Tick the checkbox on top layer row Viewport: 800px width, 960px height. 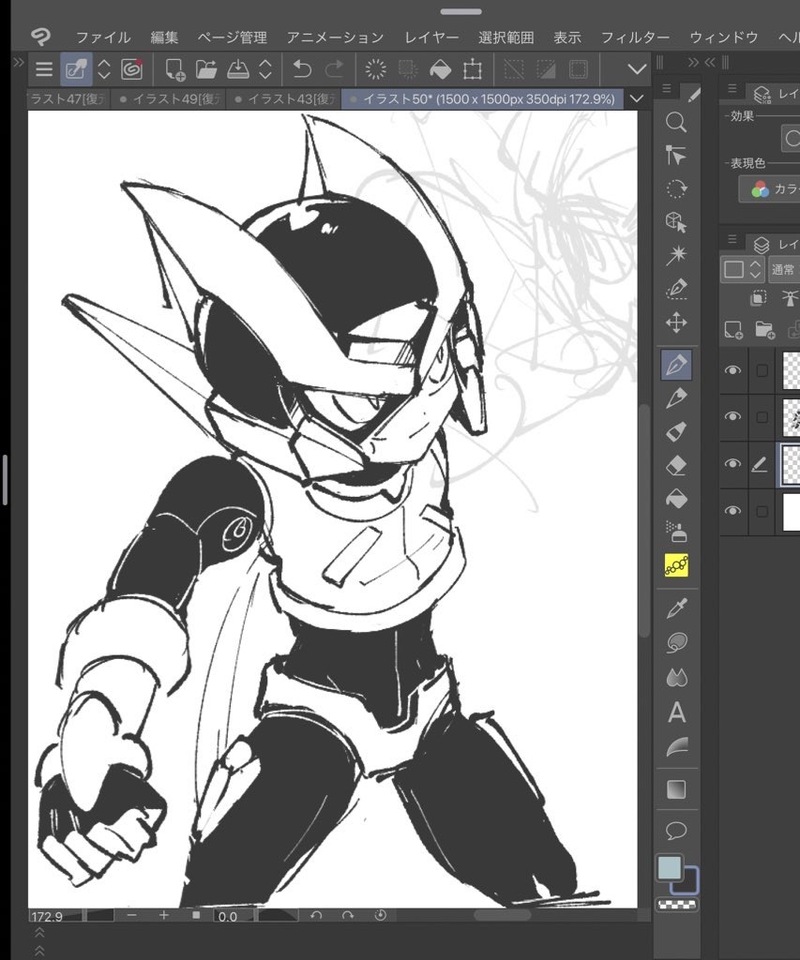click(x=762, y=370)
